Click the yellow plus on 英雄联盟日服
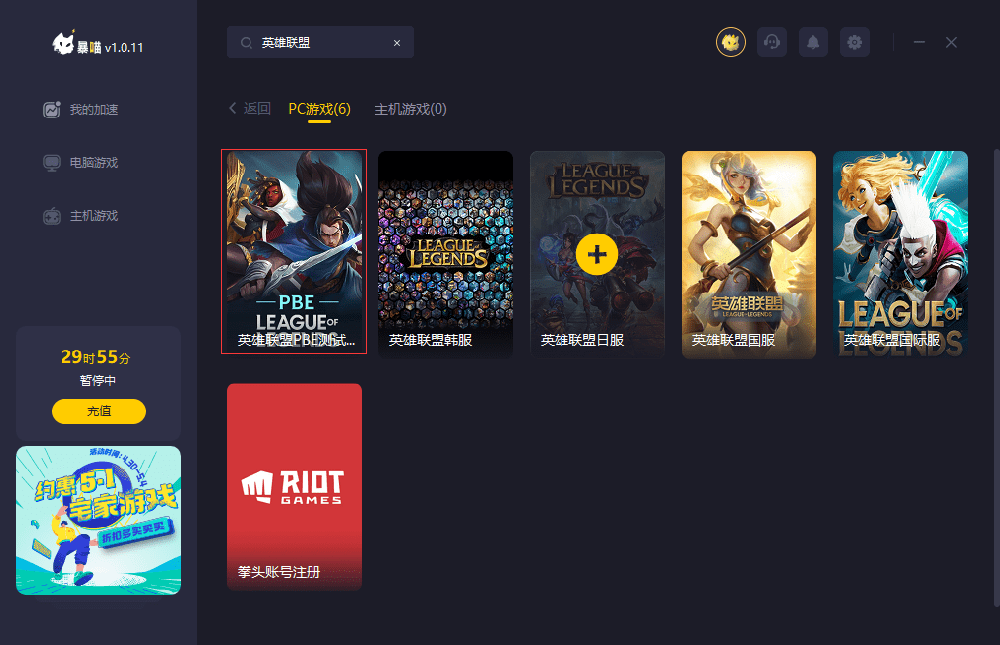This screenshot has height=645, width=1000. click(597, 255)
